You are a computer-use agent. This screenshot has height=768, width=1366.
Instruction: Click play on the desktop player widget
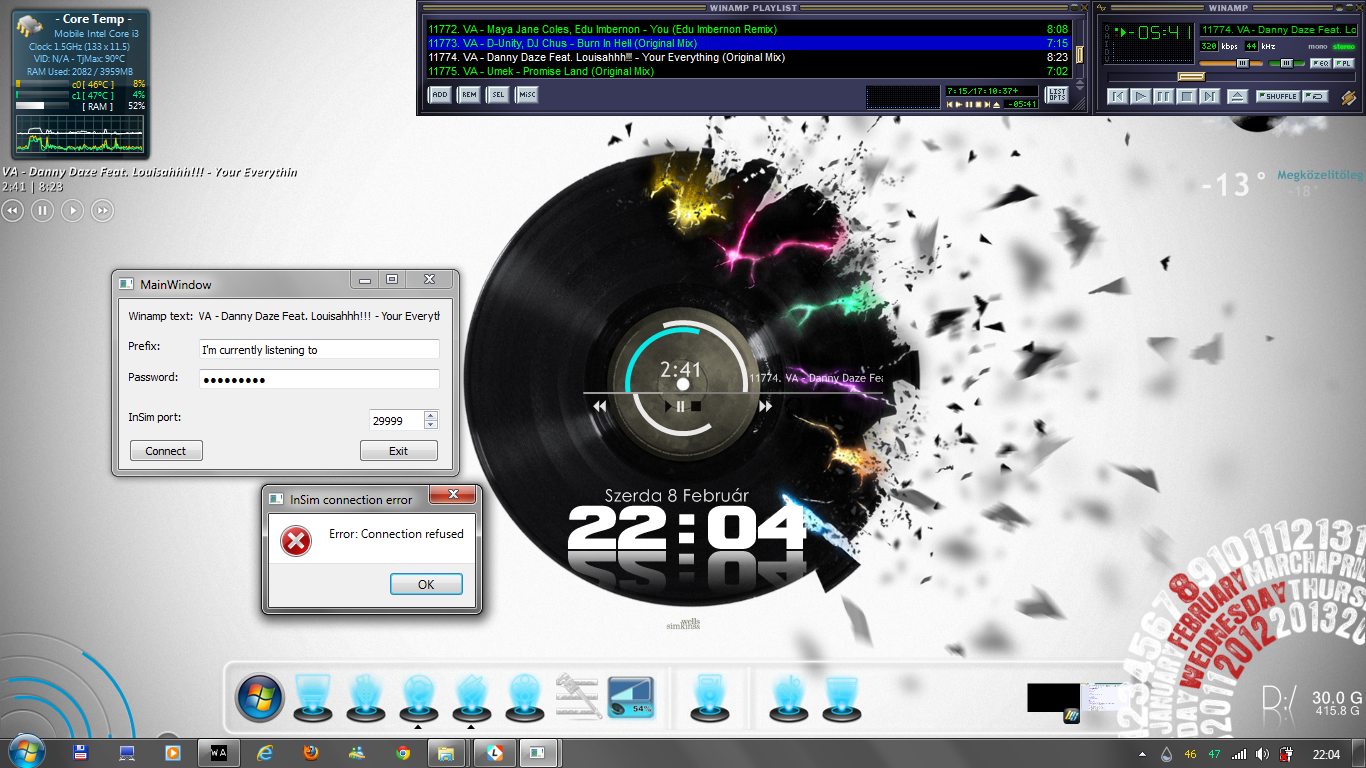point(72,210)
